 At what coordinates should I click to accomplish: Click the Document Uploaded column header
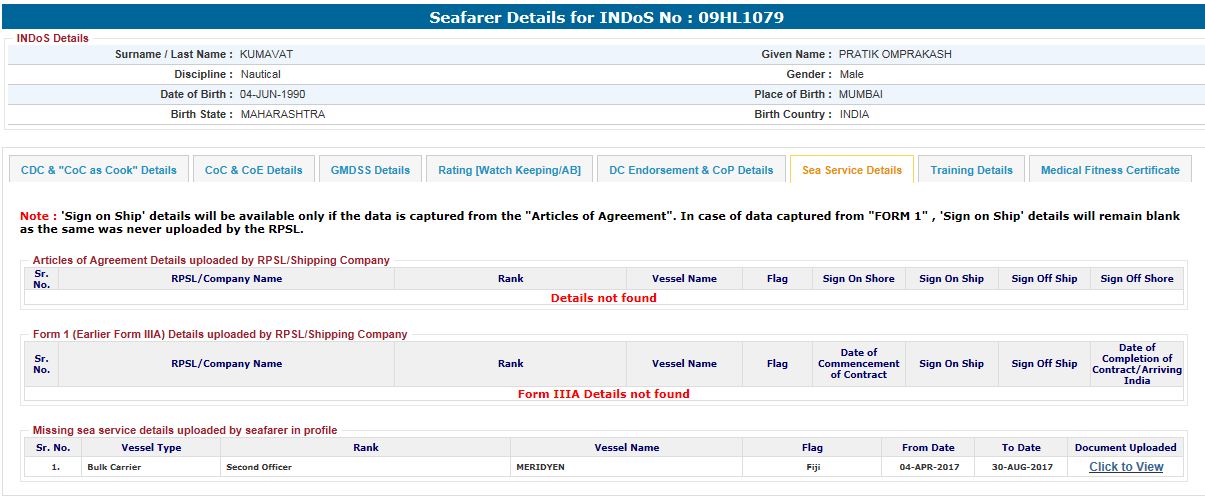tap(1125, 448)
